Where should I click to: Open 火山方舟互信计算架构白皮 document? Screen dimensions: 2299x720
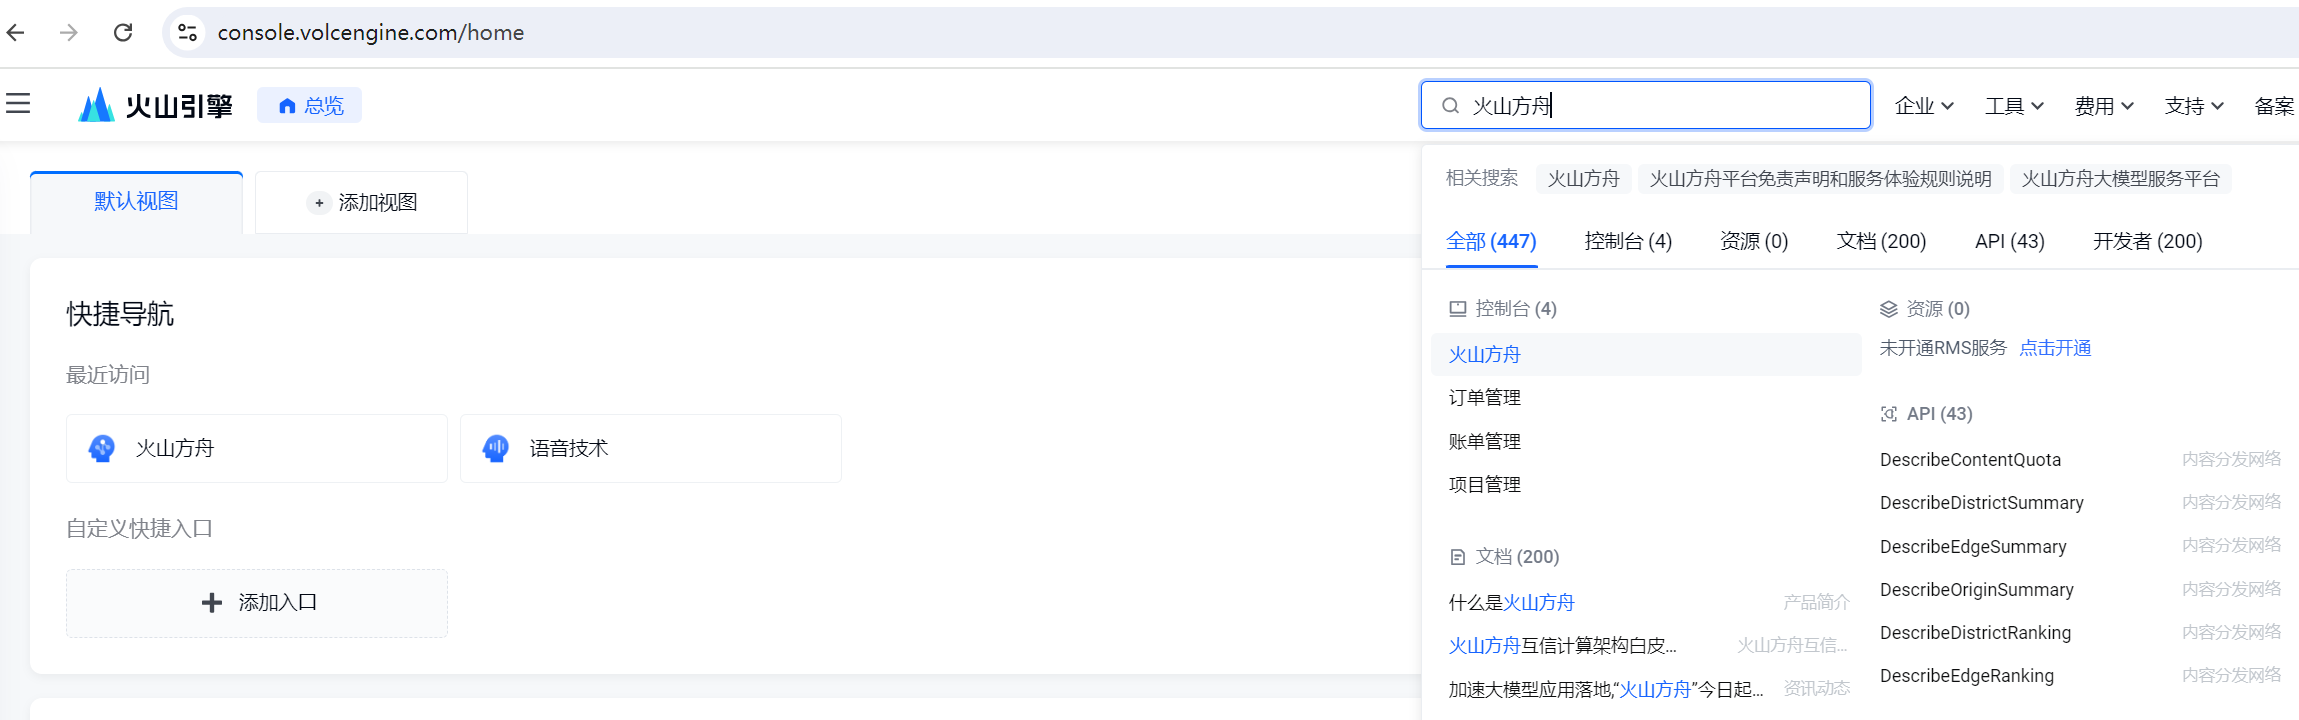point(1562,646)
